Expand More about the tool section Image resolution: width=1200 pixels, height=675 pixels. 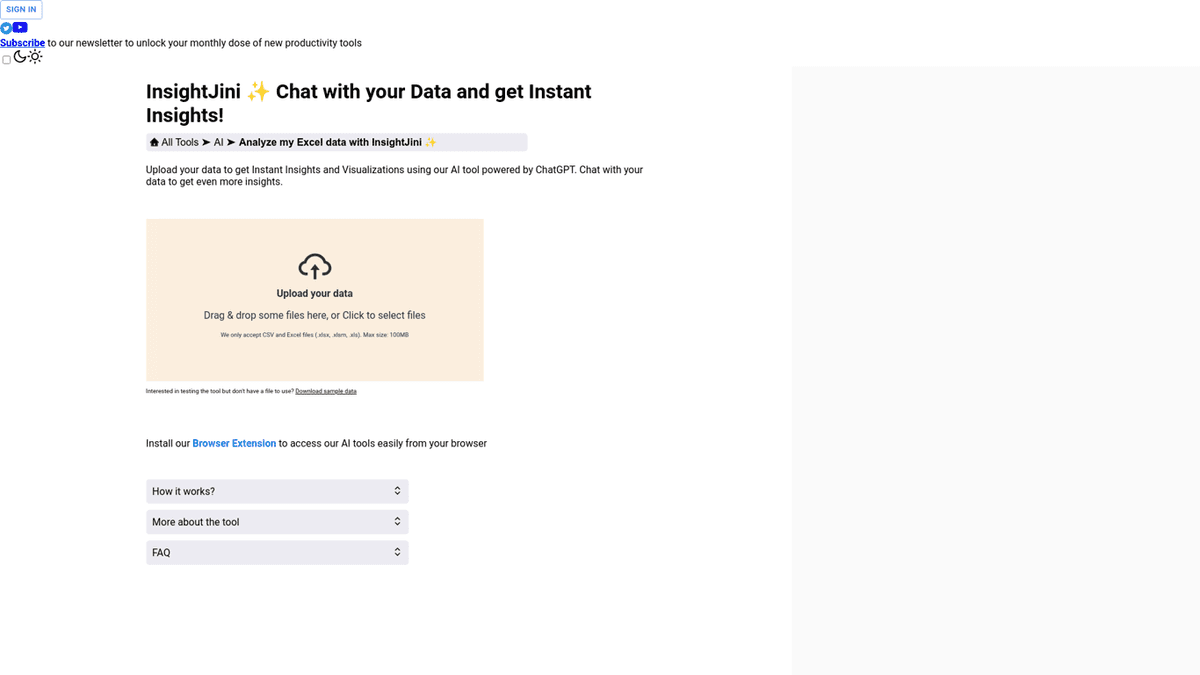coord(277,522)
